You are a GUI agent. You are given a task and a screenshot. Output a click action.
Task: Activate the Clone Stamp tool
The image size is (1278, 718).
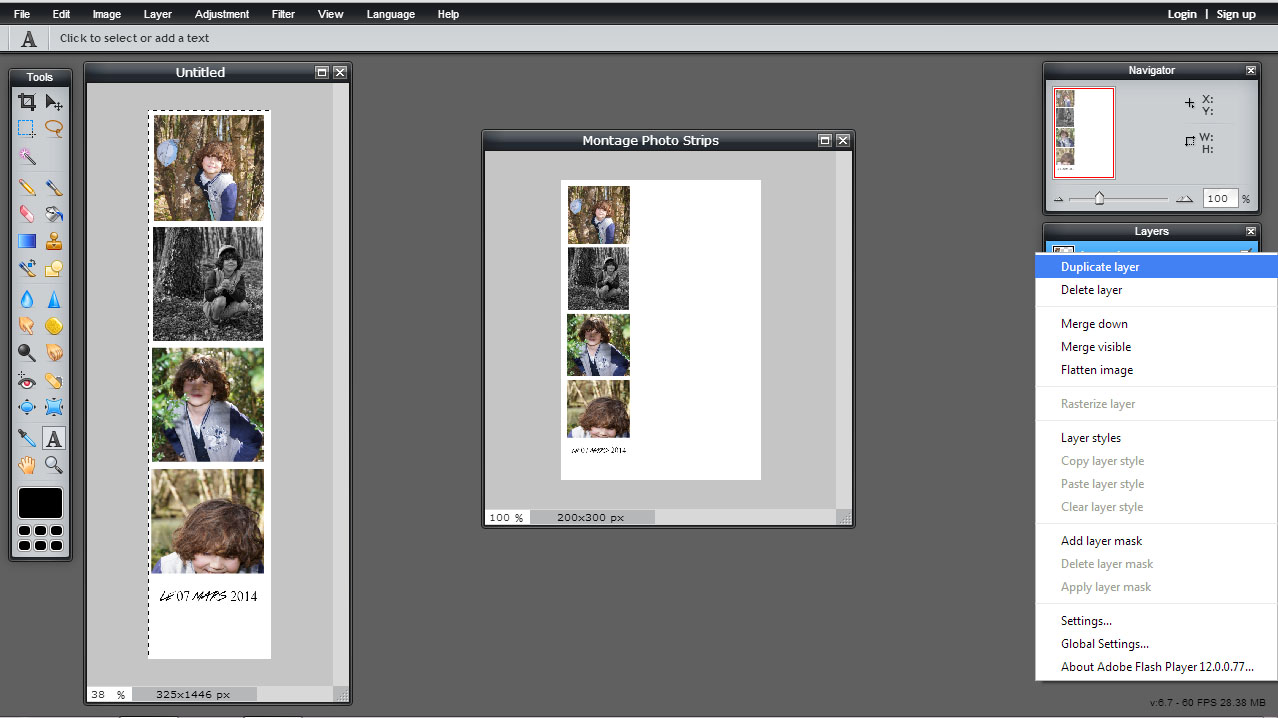click(54, 241)
